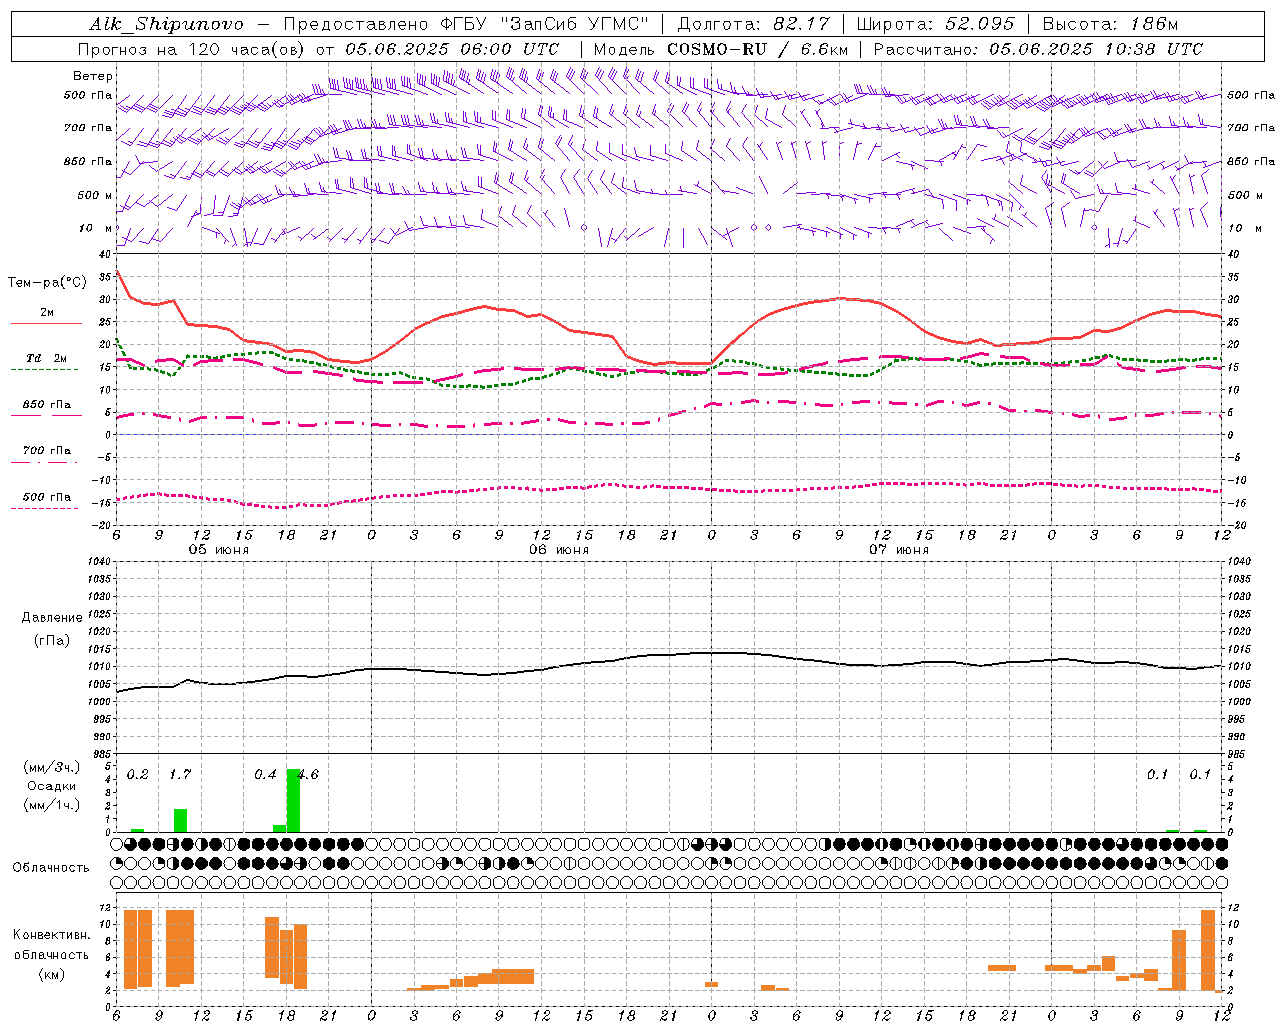The height and width of the screenshot is (1024, 1280).
Task: Click the (гПа) unit under Давление
Action: (52, 640)
